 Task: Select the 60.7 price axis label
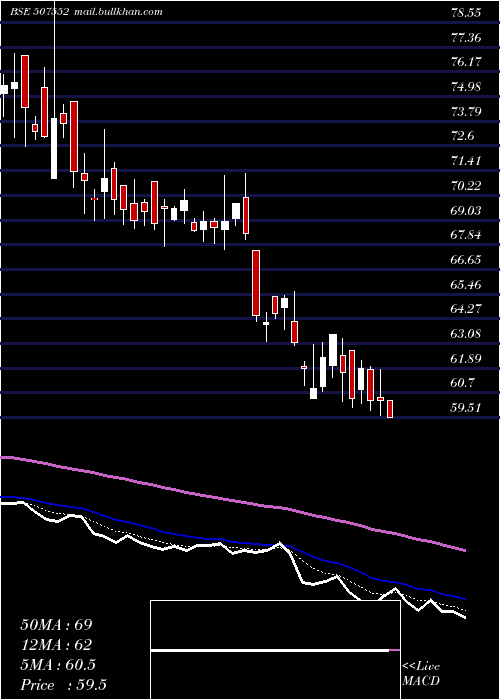click(x=462, y=382)
